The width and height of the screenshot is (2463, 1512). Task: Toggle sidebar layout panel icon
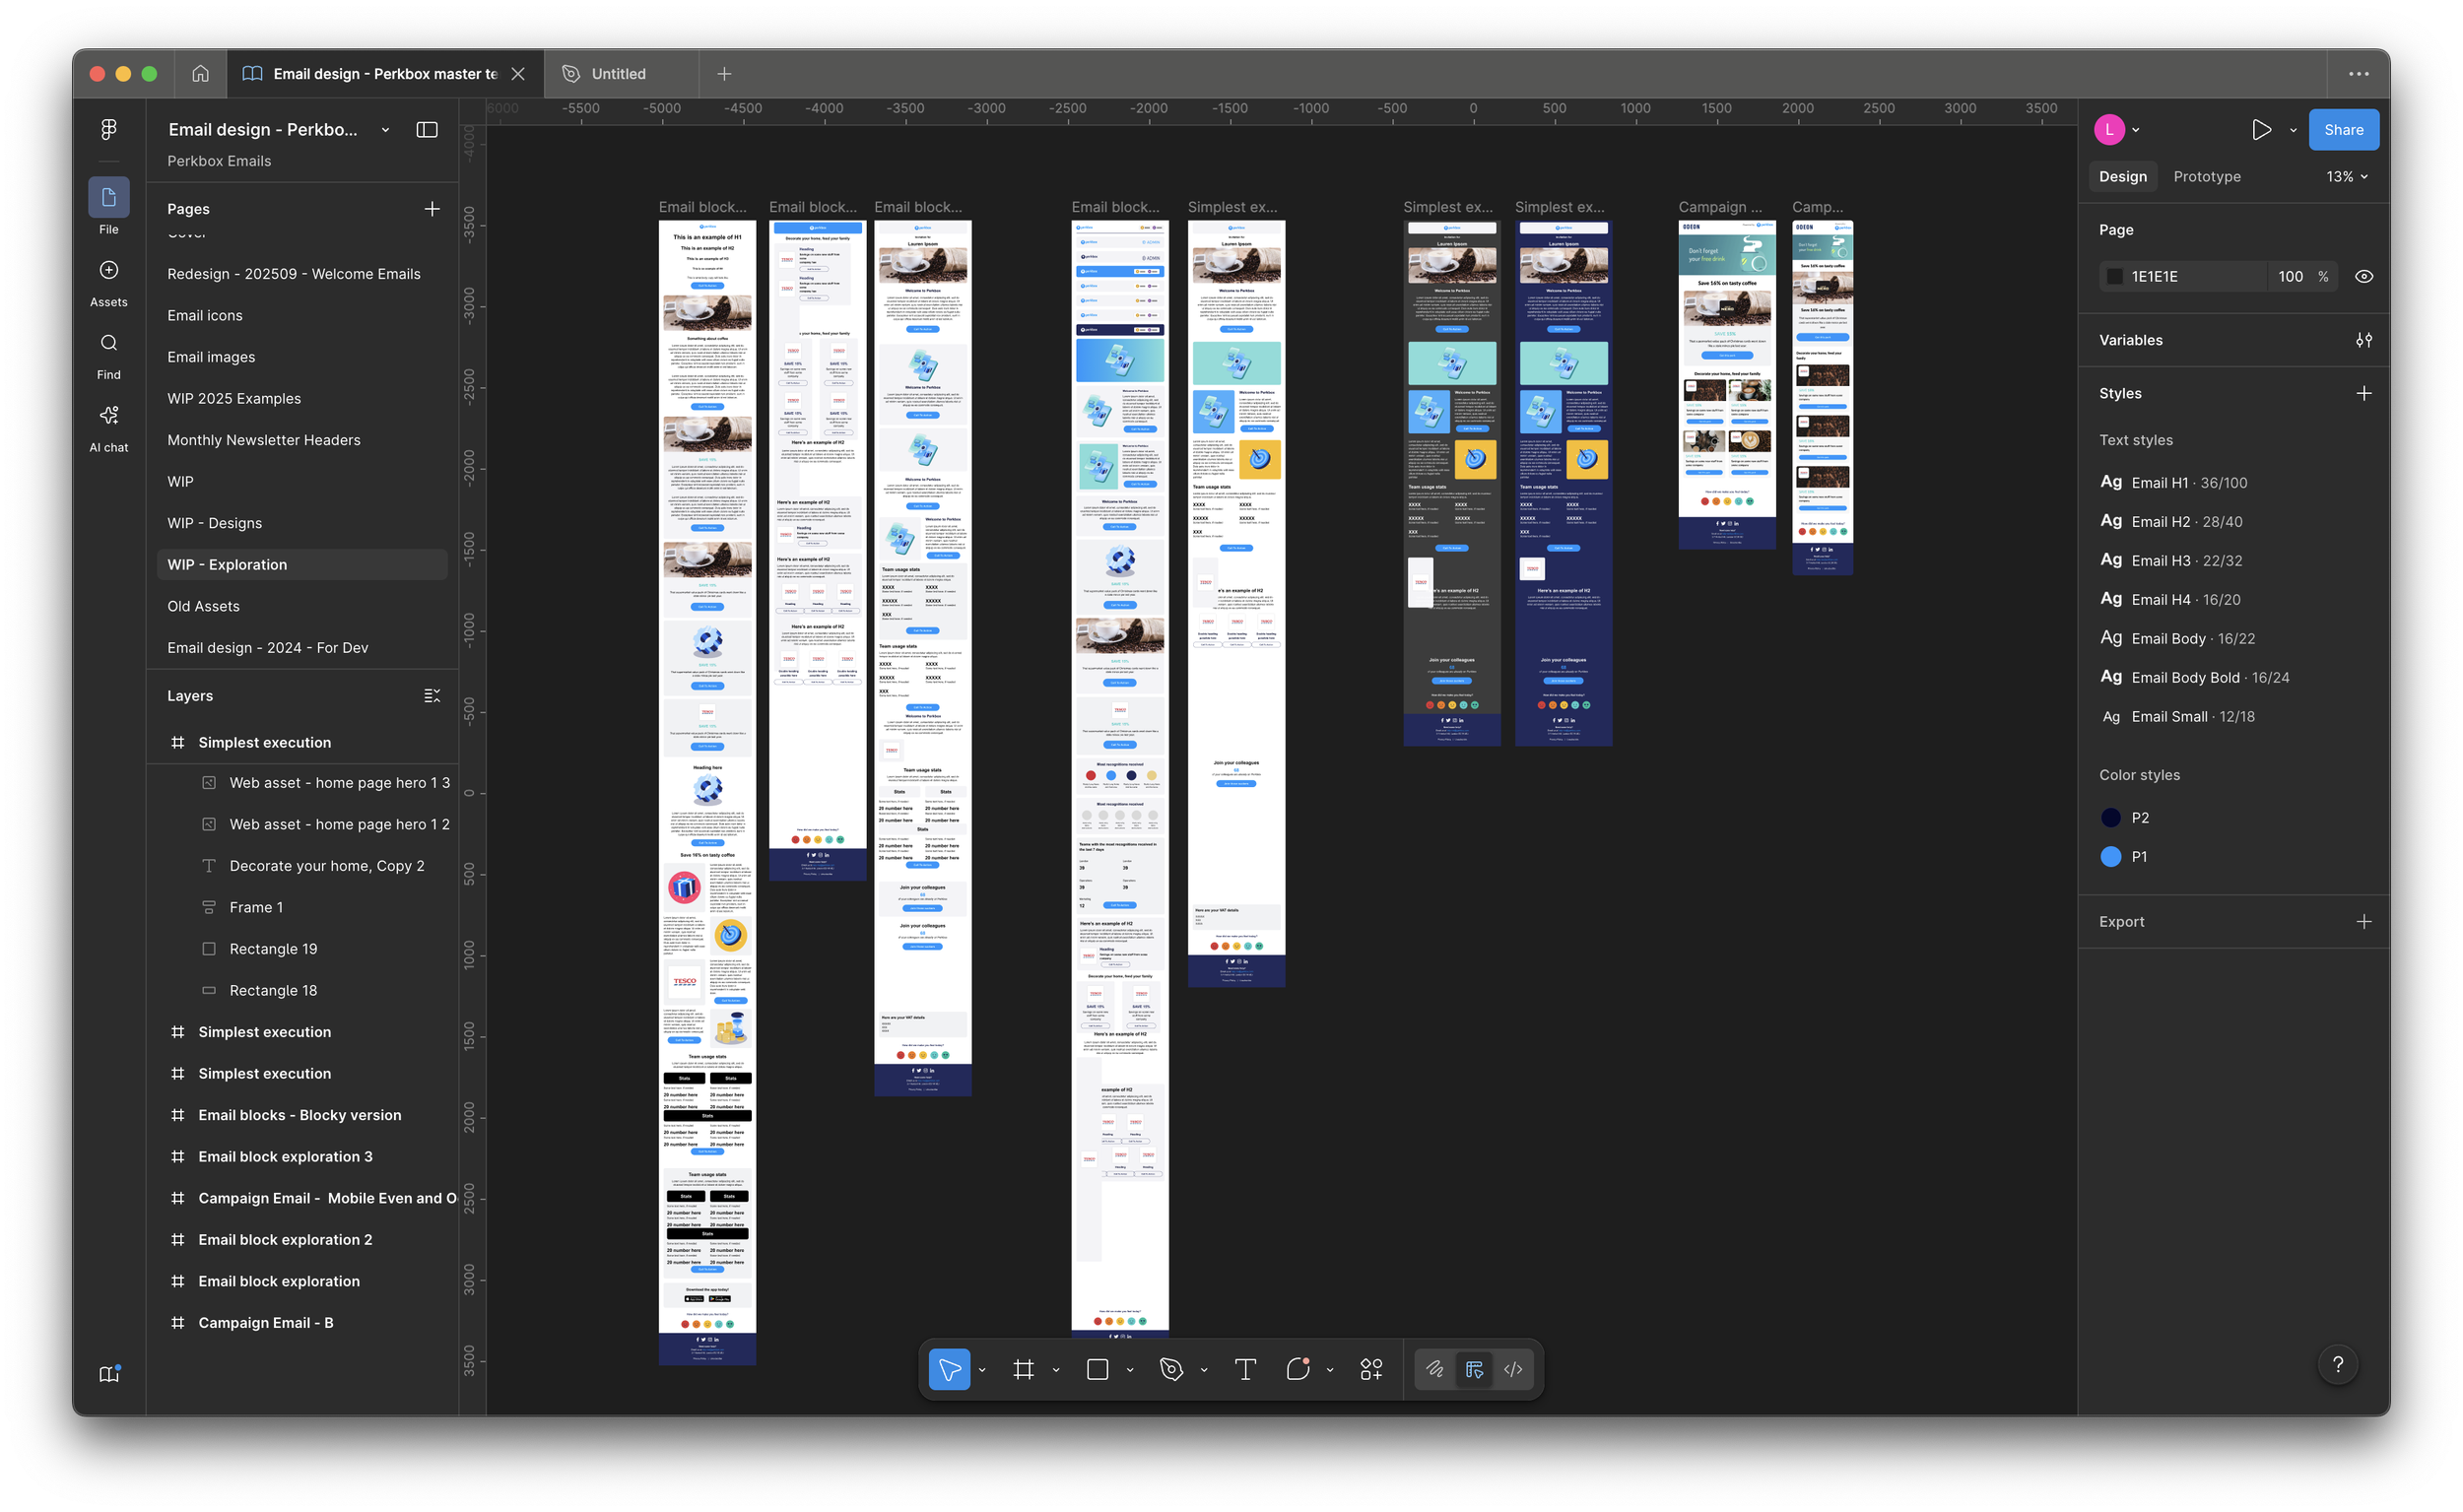click(427, 129)
